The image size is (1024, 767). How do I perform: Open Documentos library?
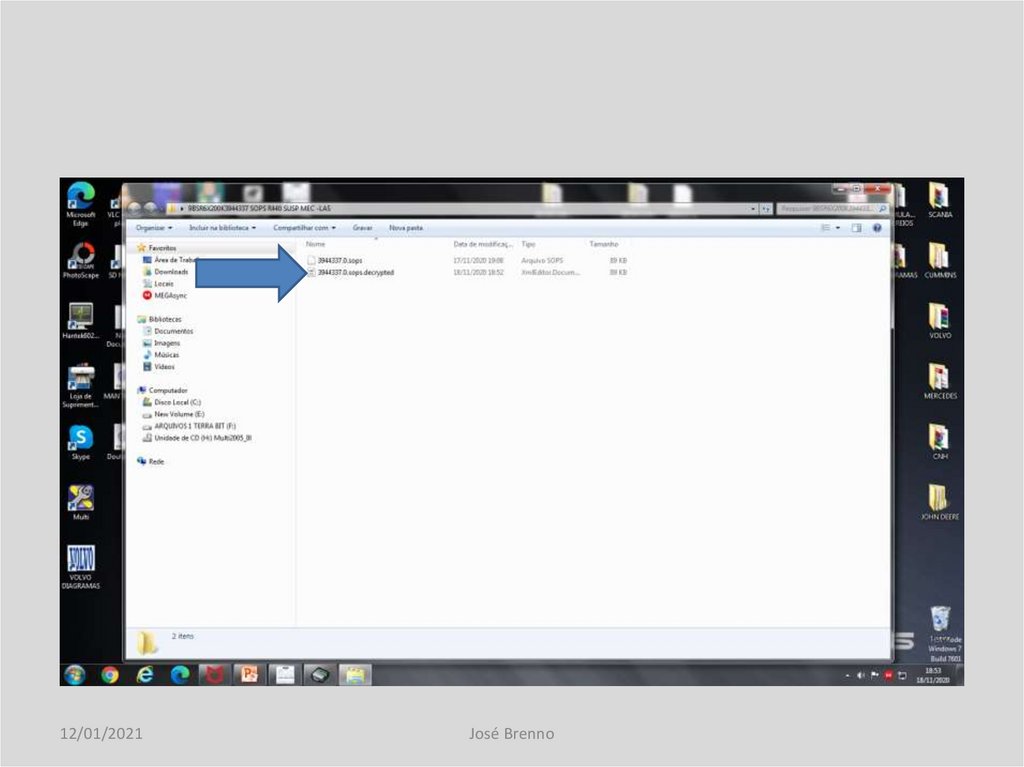pyautogui.click(x=168, y=331)
